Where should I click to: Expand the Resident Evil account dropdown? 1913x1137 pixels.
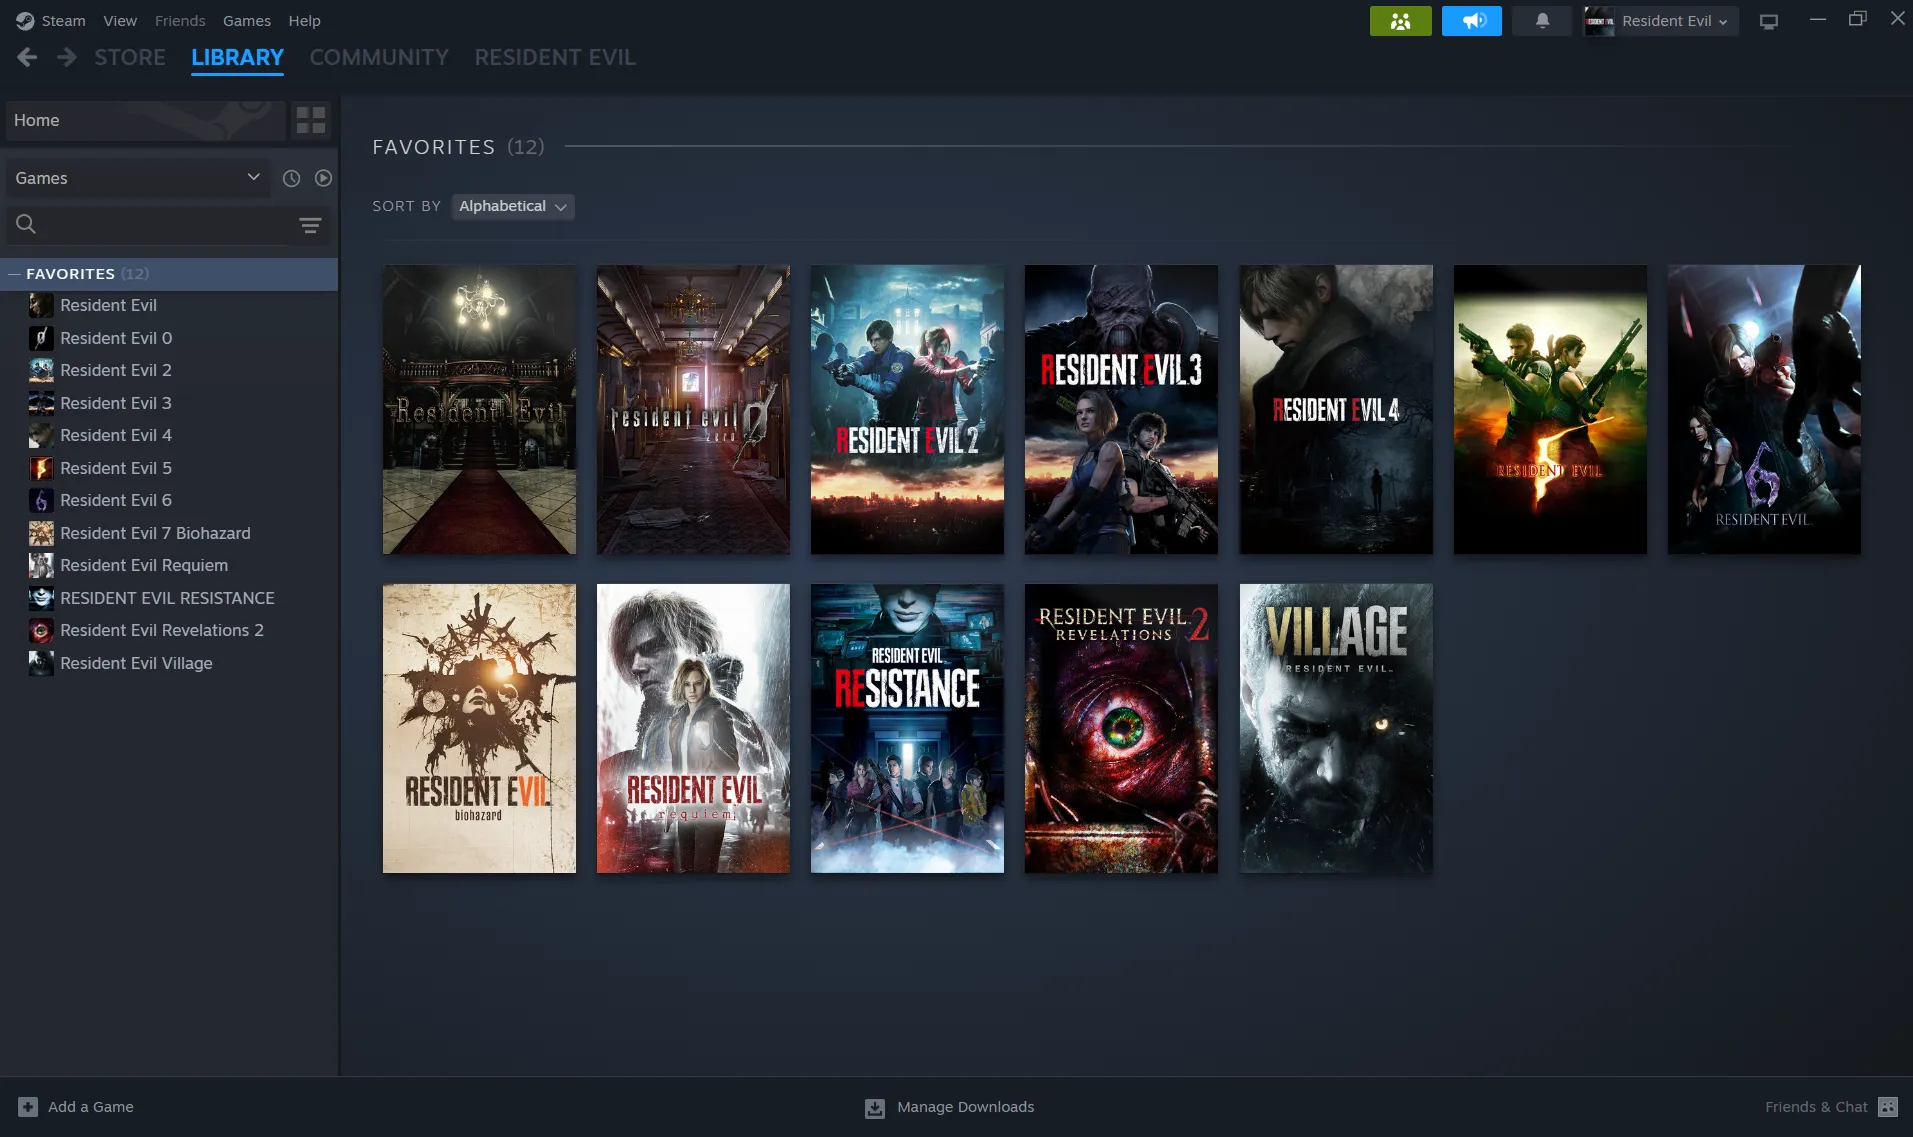[x=1662, y=21]
